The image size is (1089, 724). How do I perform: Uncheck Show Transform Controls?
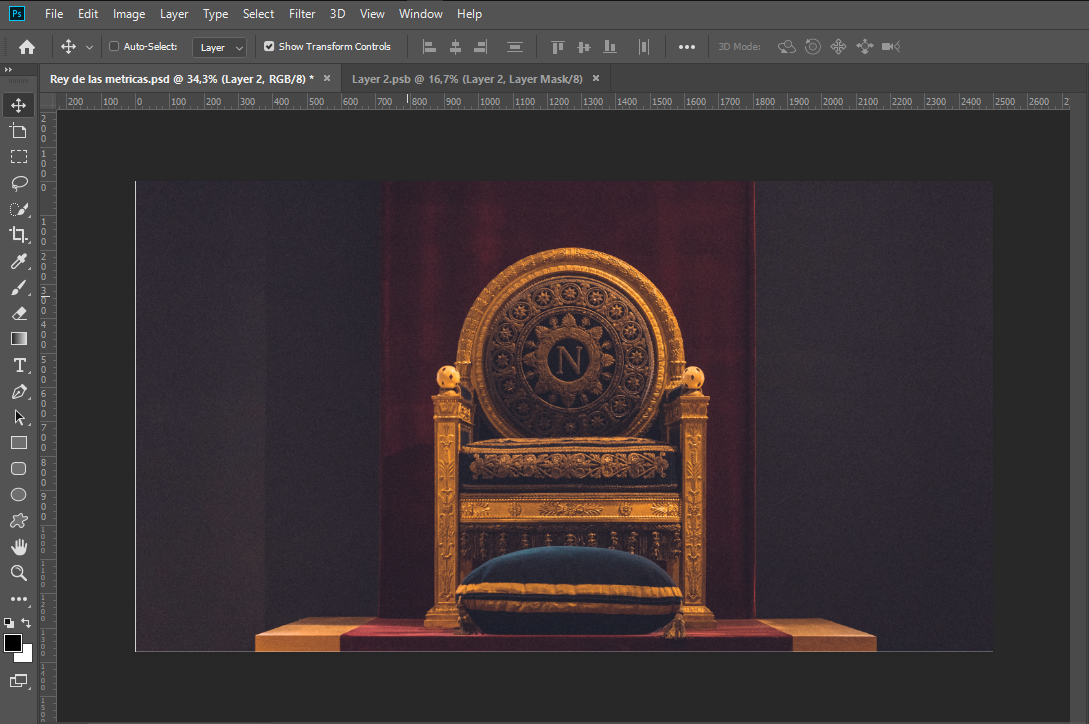[269, 46]
